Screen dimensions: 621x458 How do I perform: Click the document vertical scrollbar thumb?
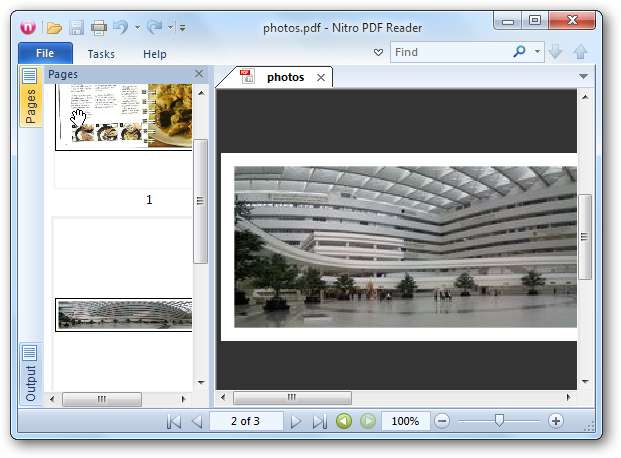click(585, 237)
